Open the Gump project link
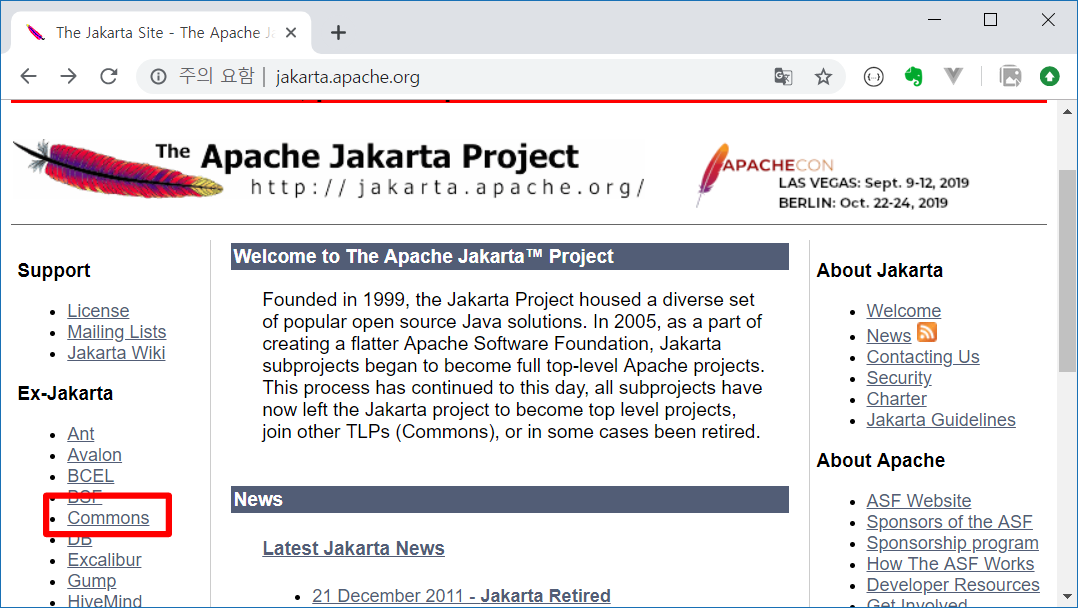Viewport: 1078px width, 608px height. tap(91, 581)
